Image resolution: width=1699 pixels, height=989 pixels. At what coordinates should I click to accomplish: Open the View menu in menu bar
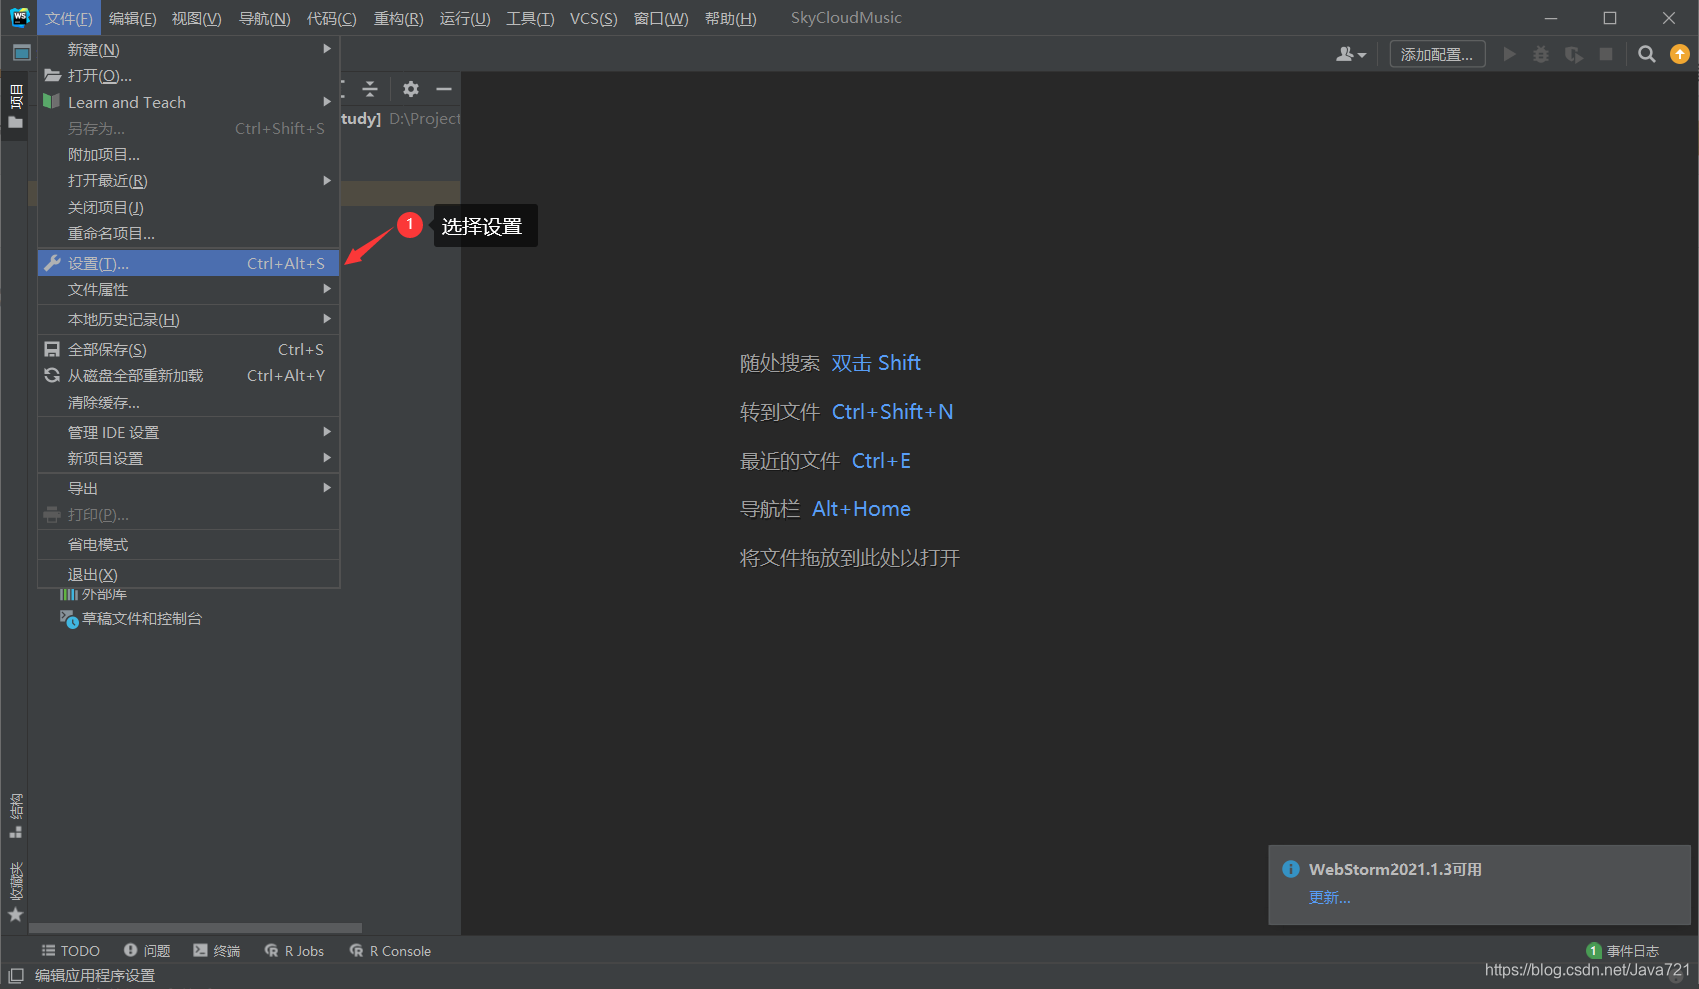tap(196, 18)
